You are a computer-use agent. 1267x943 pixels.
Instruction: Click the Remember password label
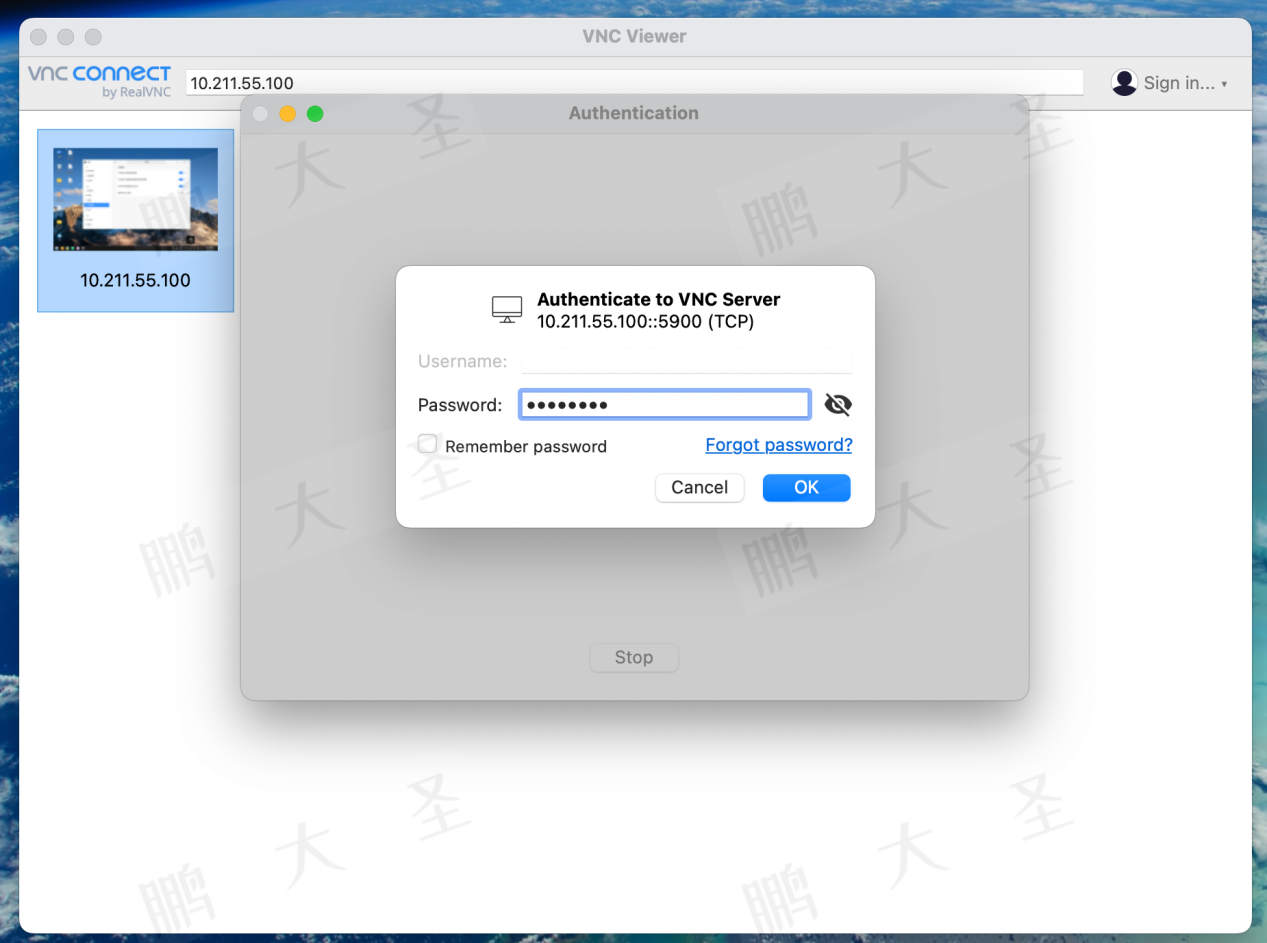(526, 446)
